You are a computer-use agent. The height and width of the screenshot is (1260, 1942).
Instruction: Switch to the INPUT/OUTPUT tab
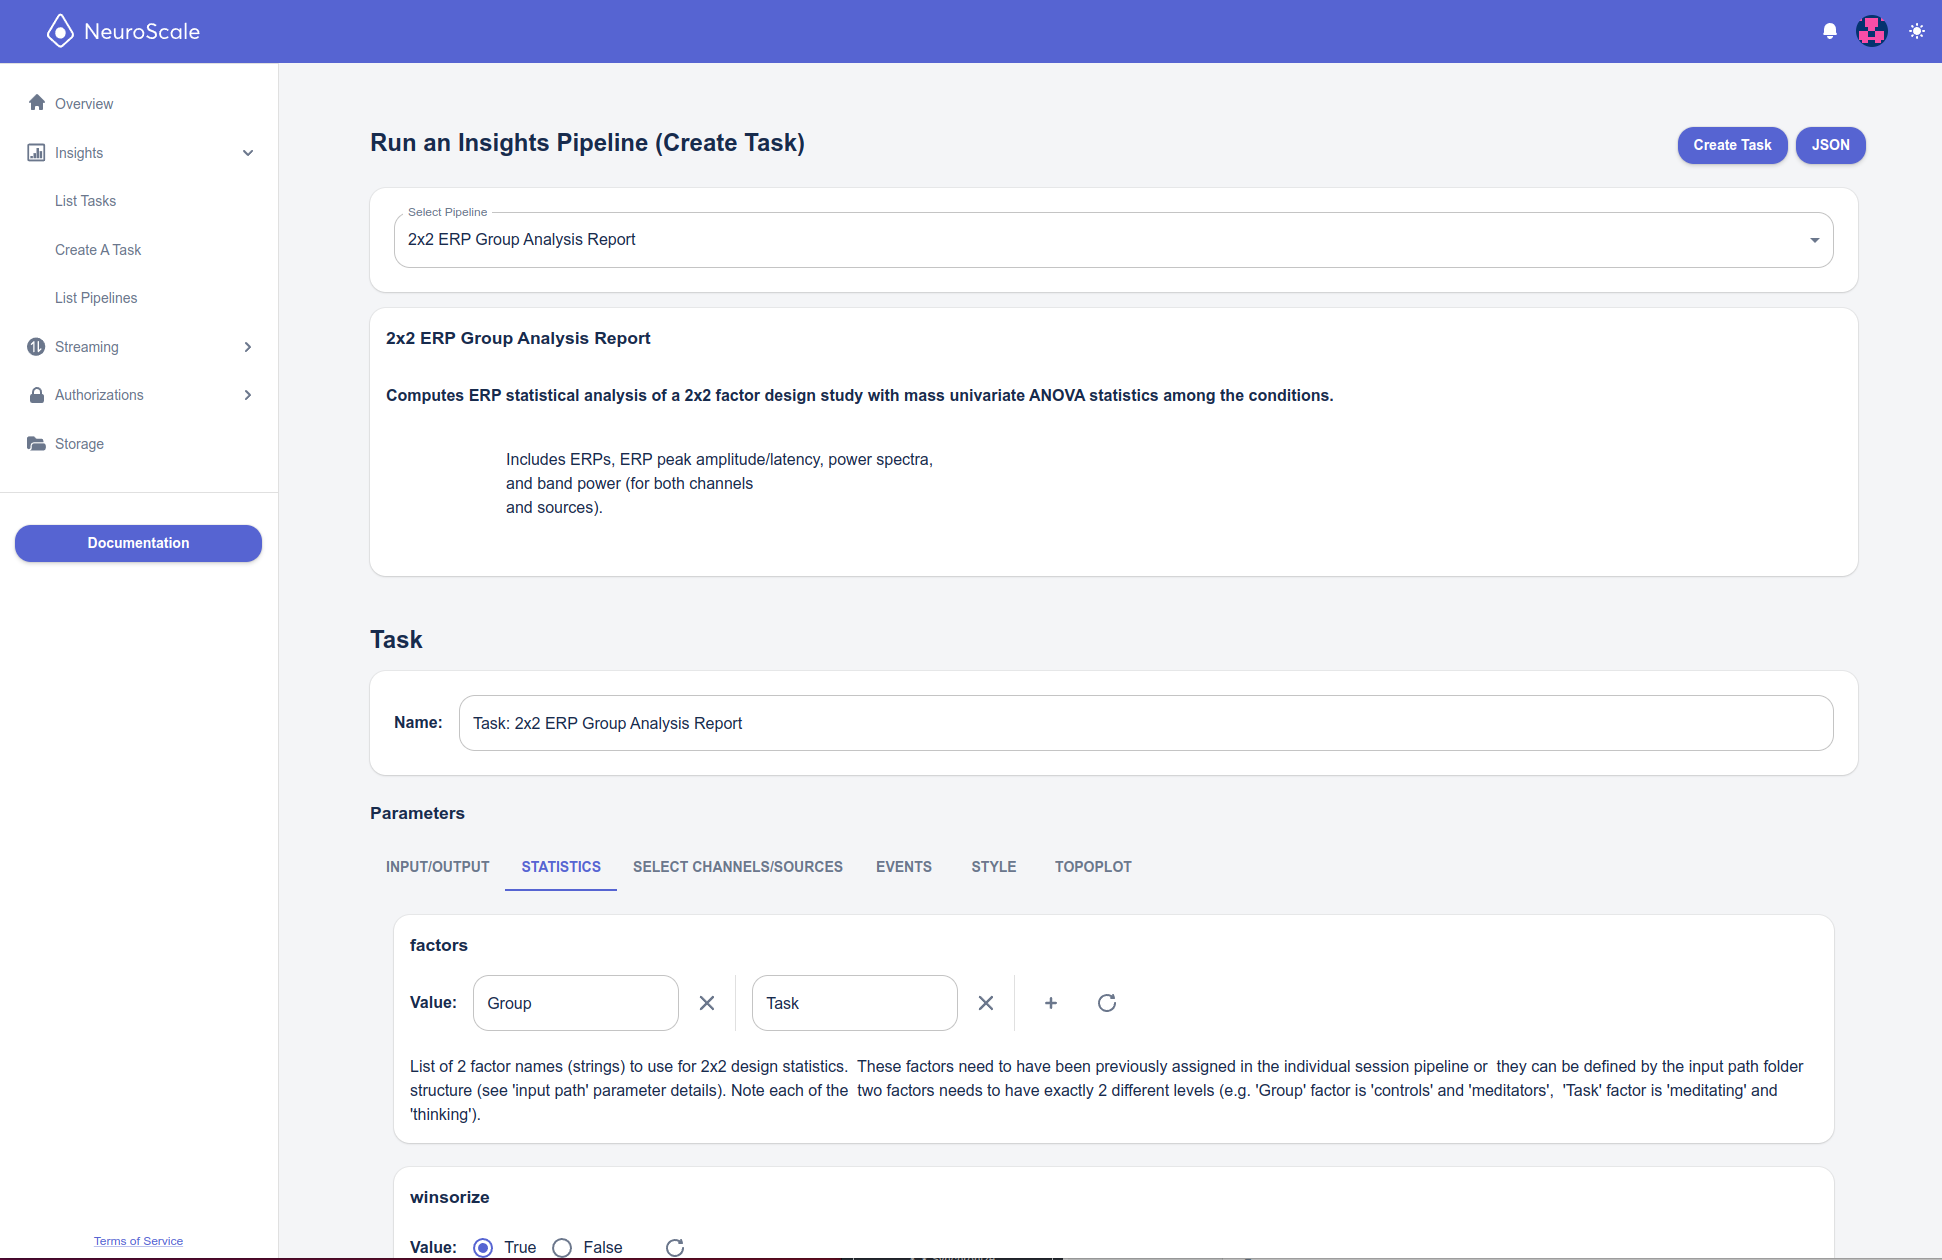(x=438, y=867)
